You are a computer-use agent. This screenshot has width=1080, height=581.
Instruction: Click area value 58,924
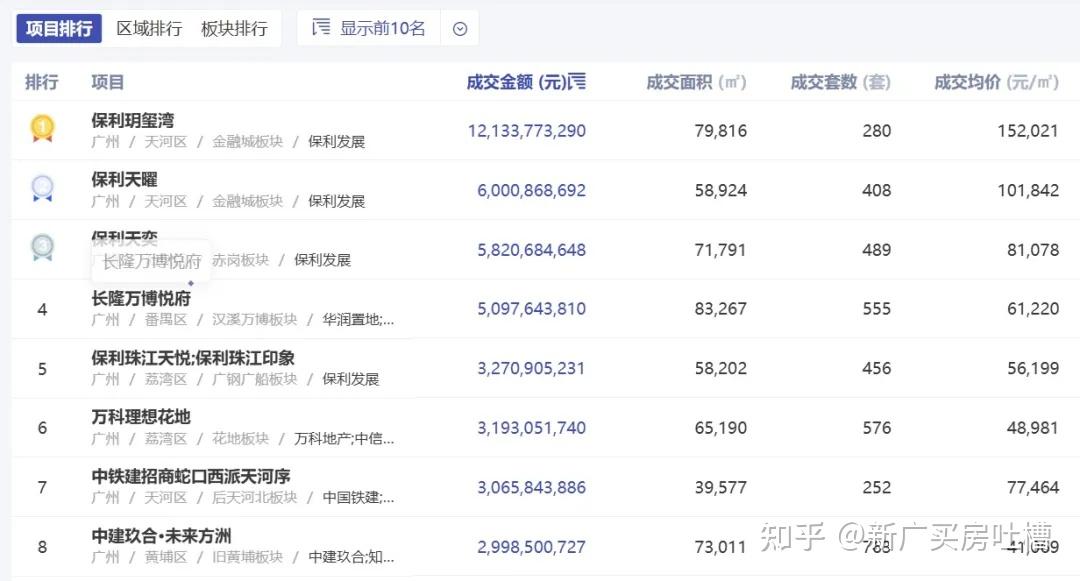click(720, 190)
